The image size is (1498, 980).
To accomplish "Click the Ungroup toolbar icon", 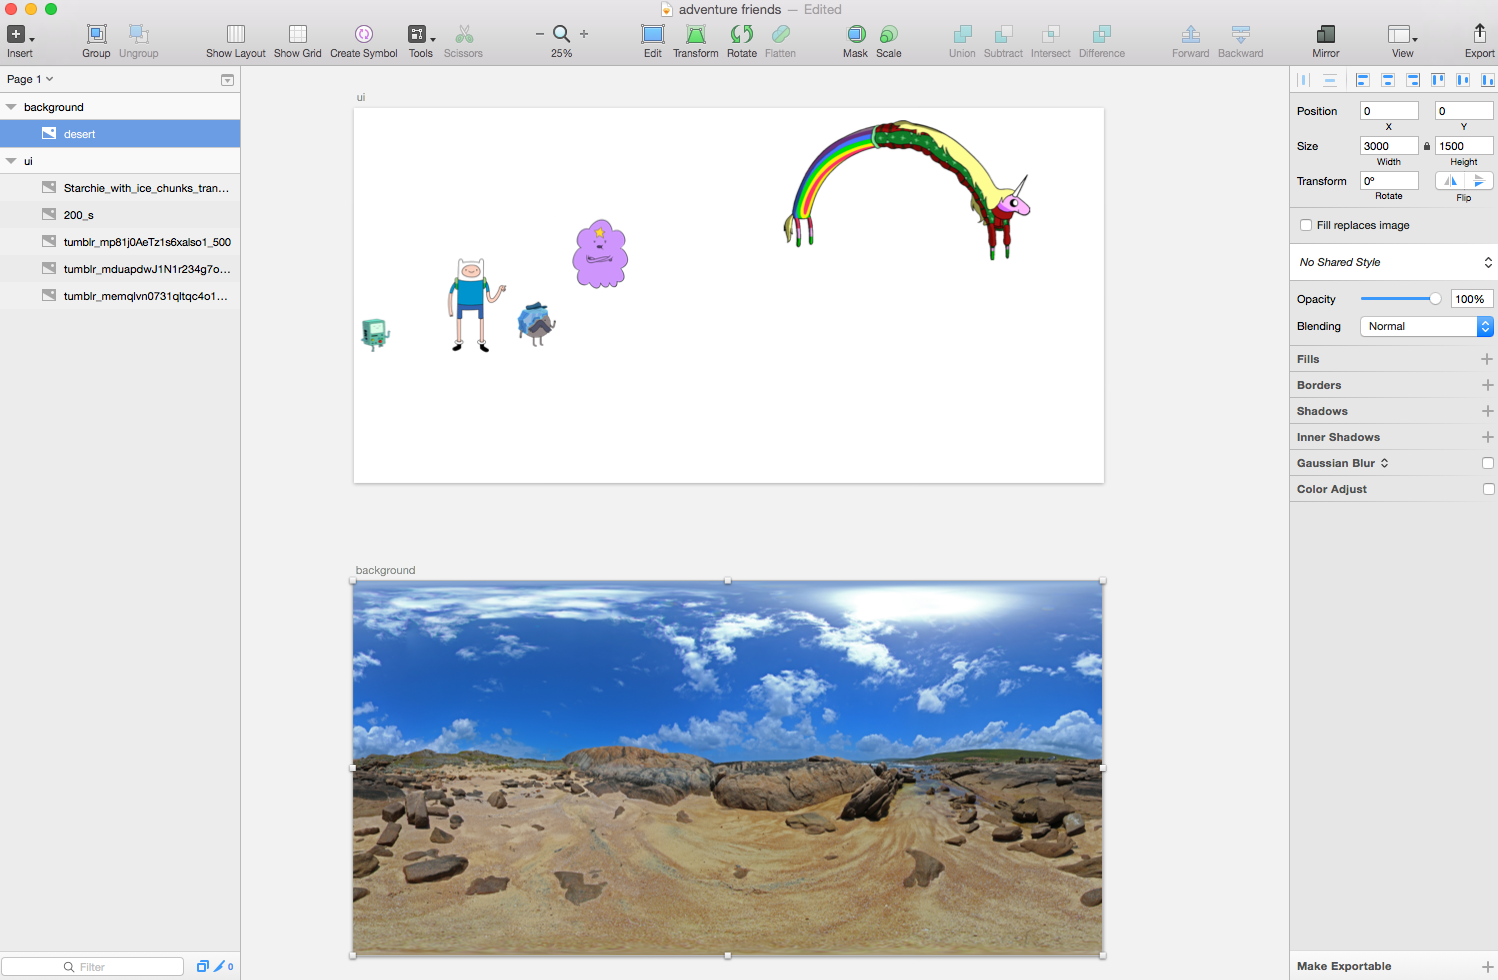I will [139, 34].
